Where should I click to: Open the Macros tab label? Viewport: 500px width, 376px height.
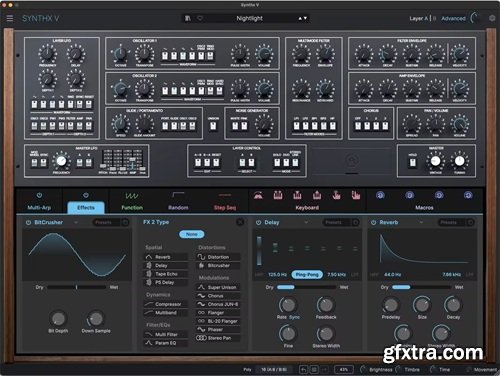pos(424,208)
